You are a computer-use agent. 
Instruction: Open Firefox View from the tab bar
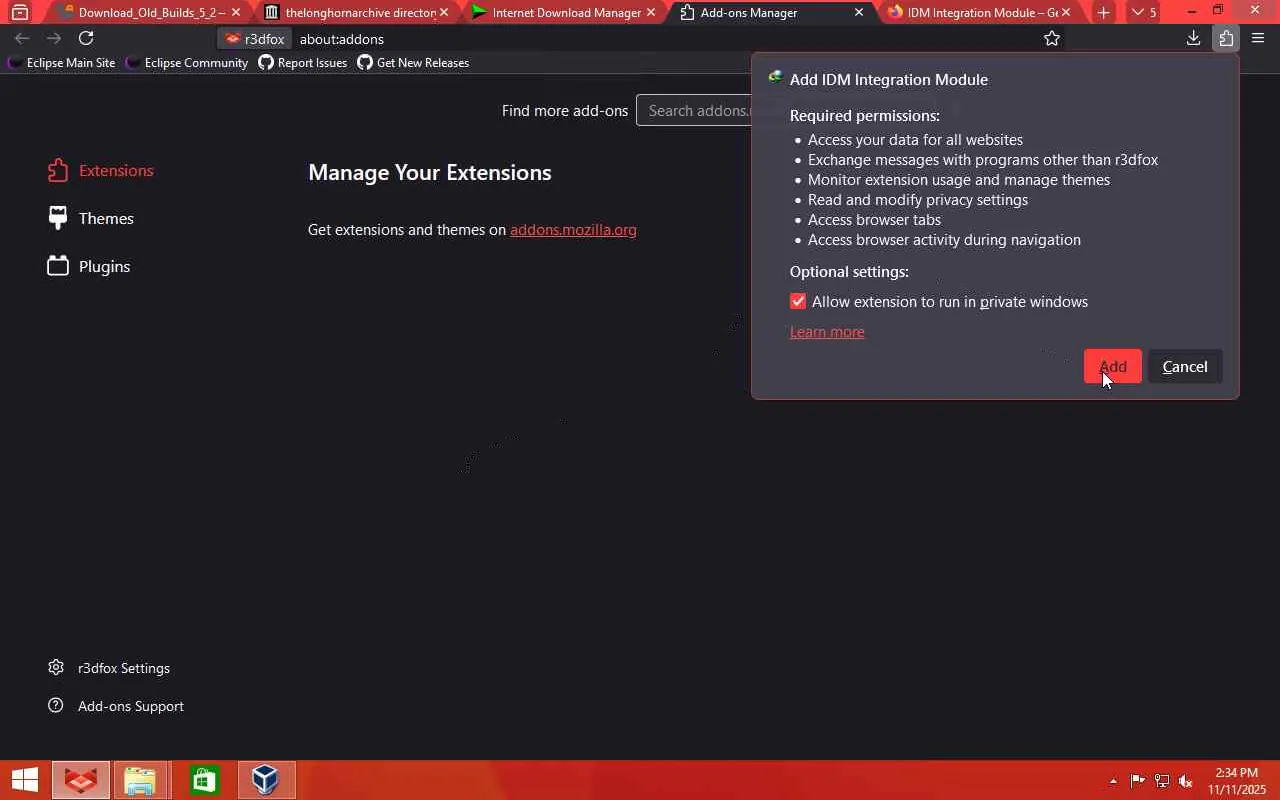pos(20,13)
